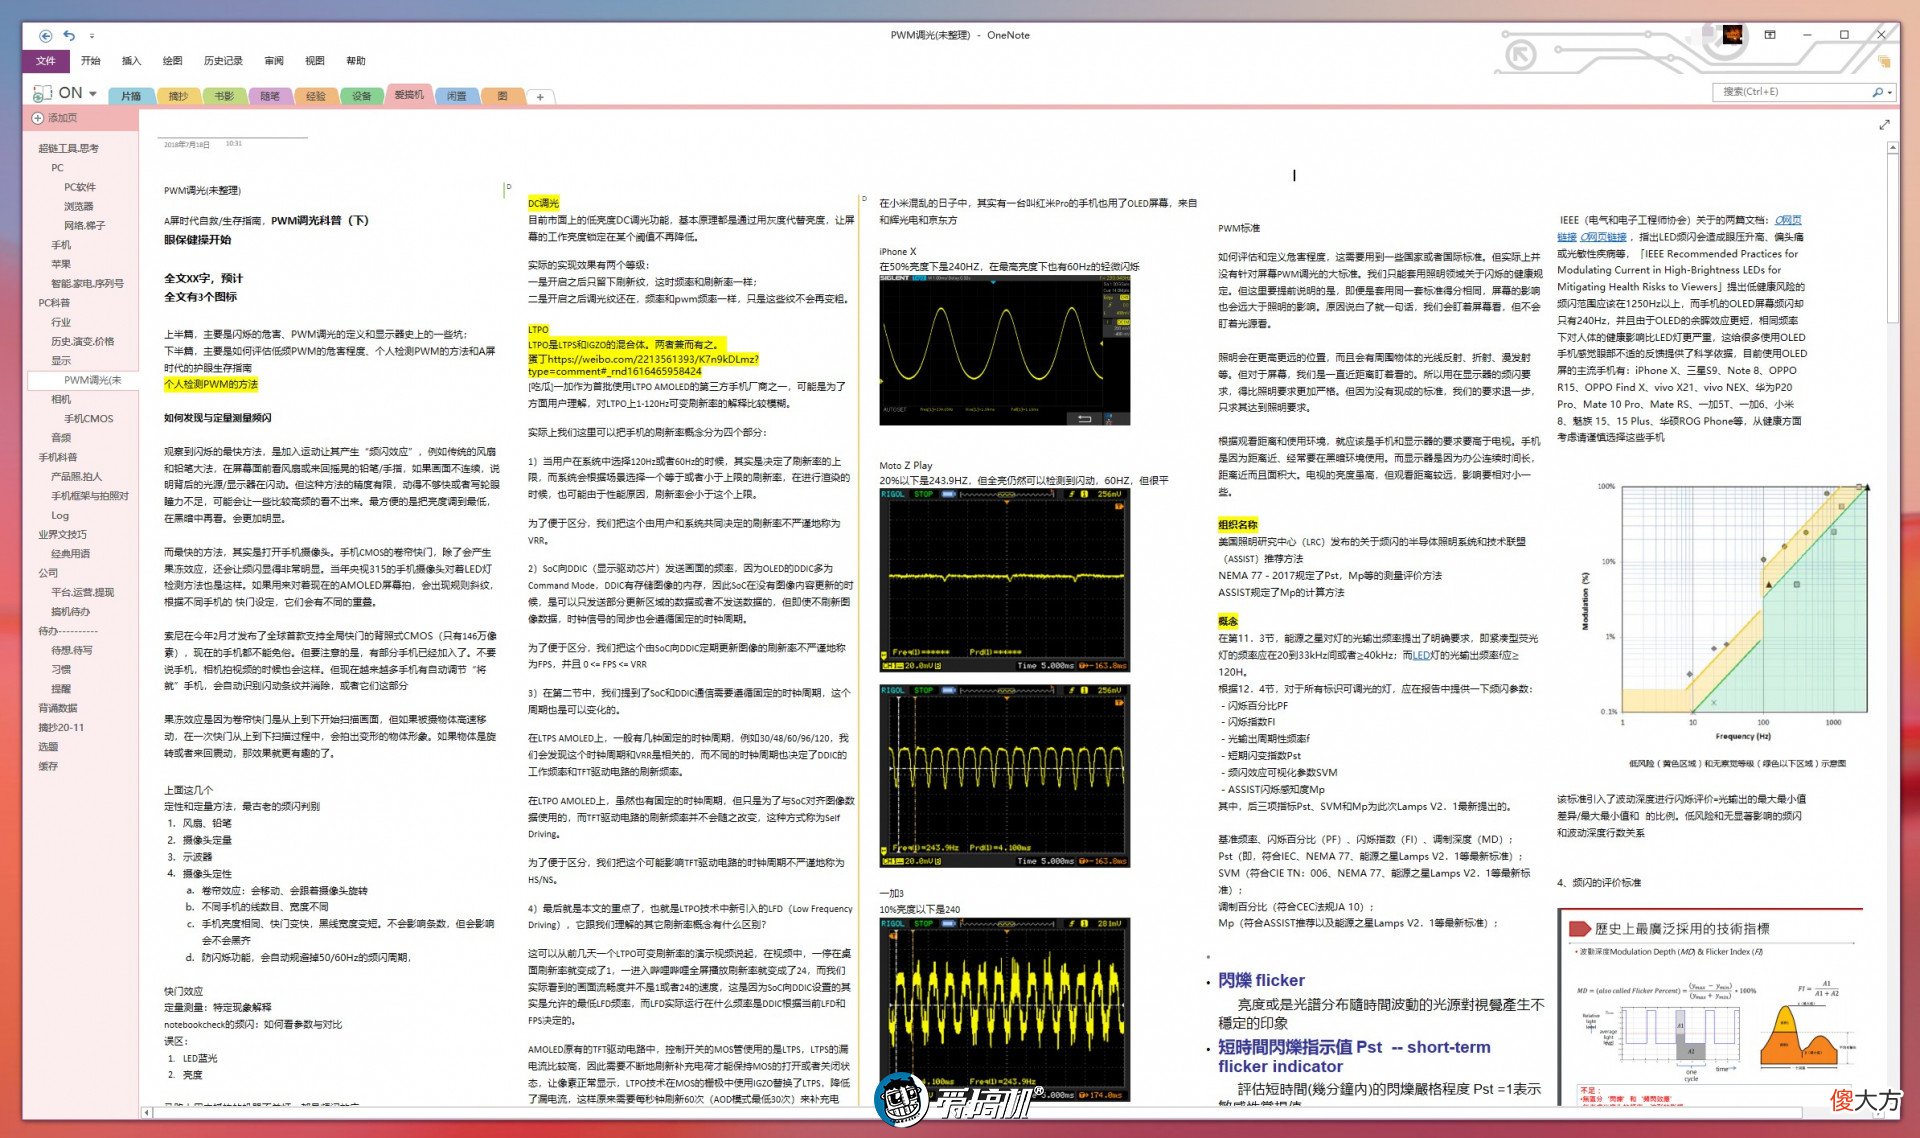Open the first 网页链接 link in IEEE paragraph
This screenshot has width=1920, height=1138.
(x=1789, y=220)
